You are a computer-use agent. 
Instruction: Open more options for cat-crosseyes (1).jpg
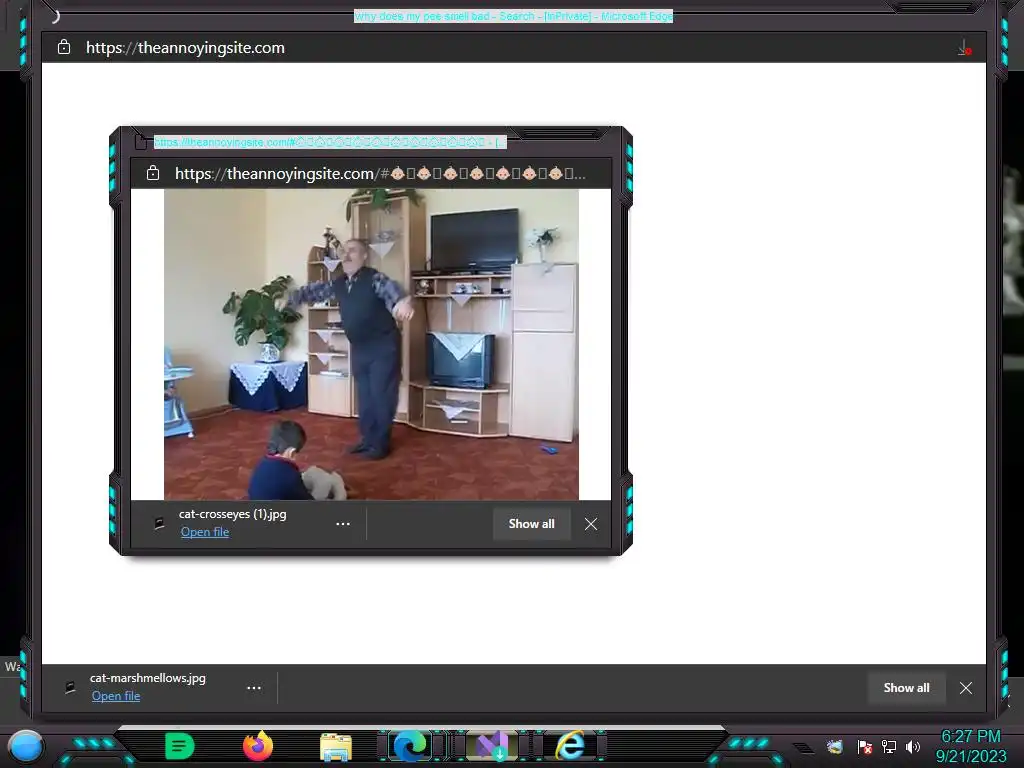pos(343,524)
